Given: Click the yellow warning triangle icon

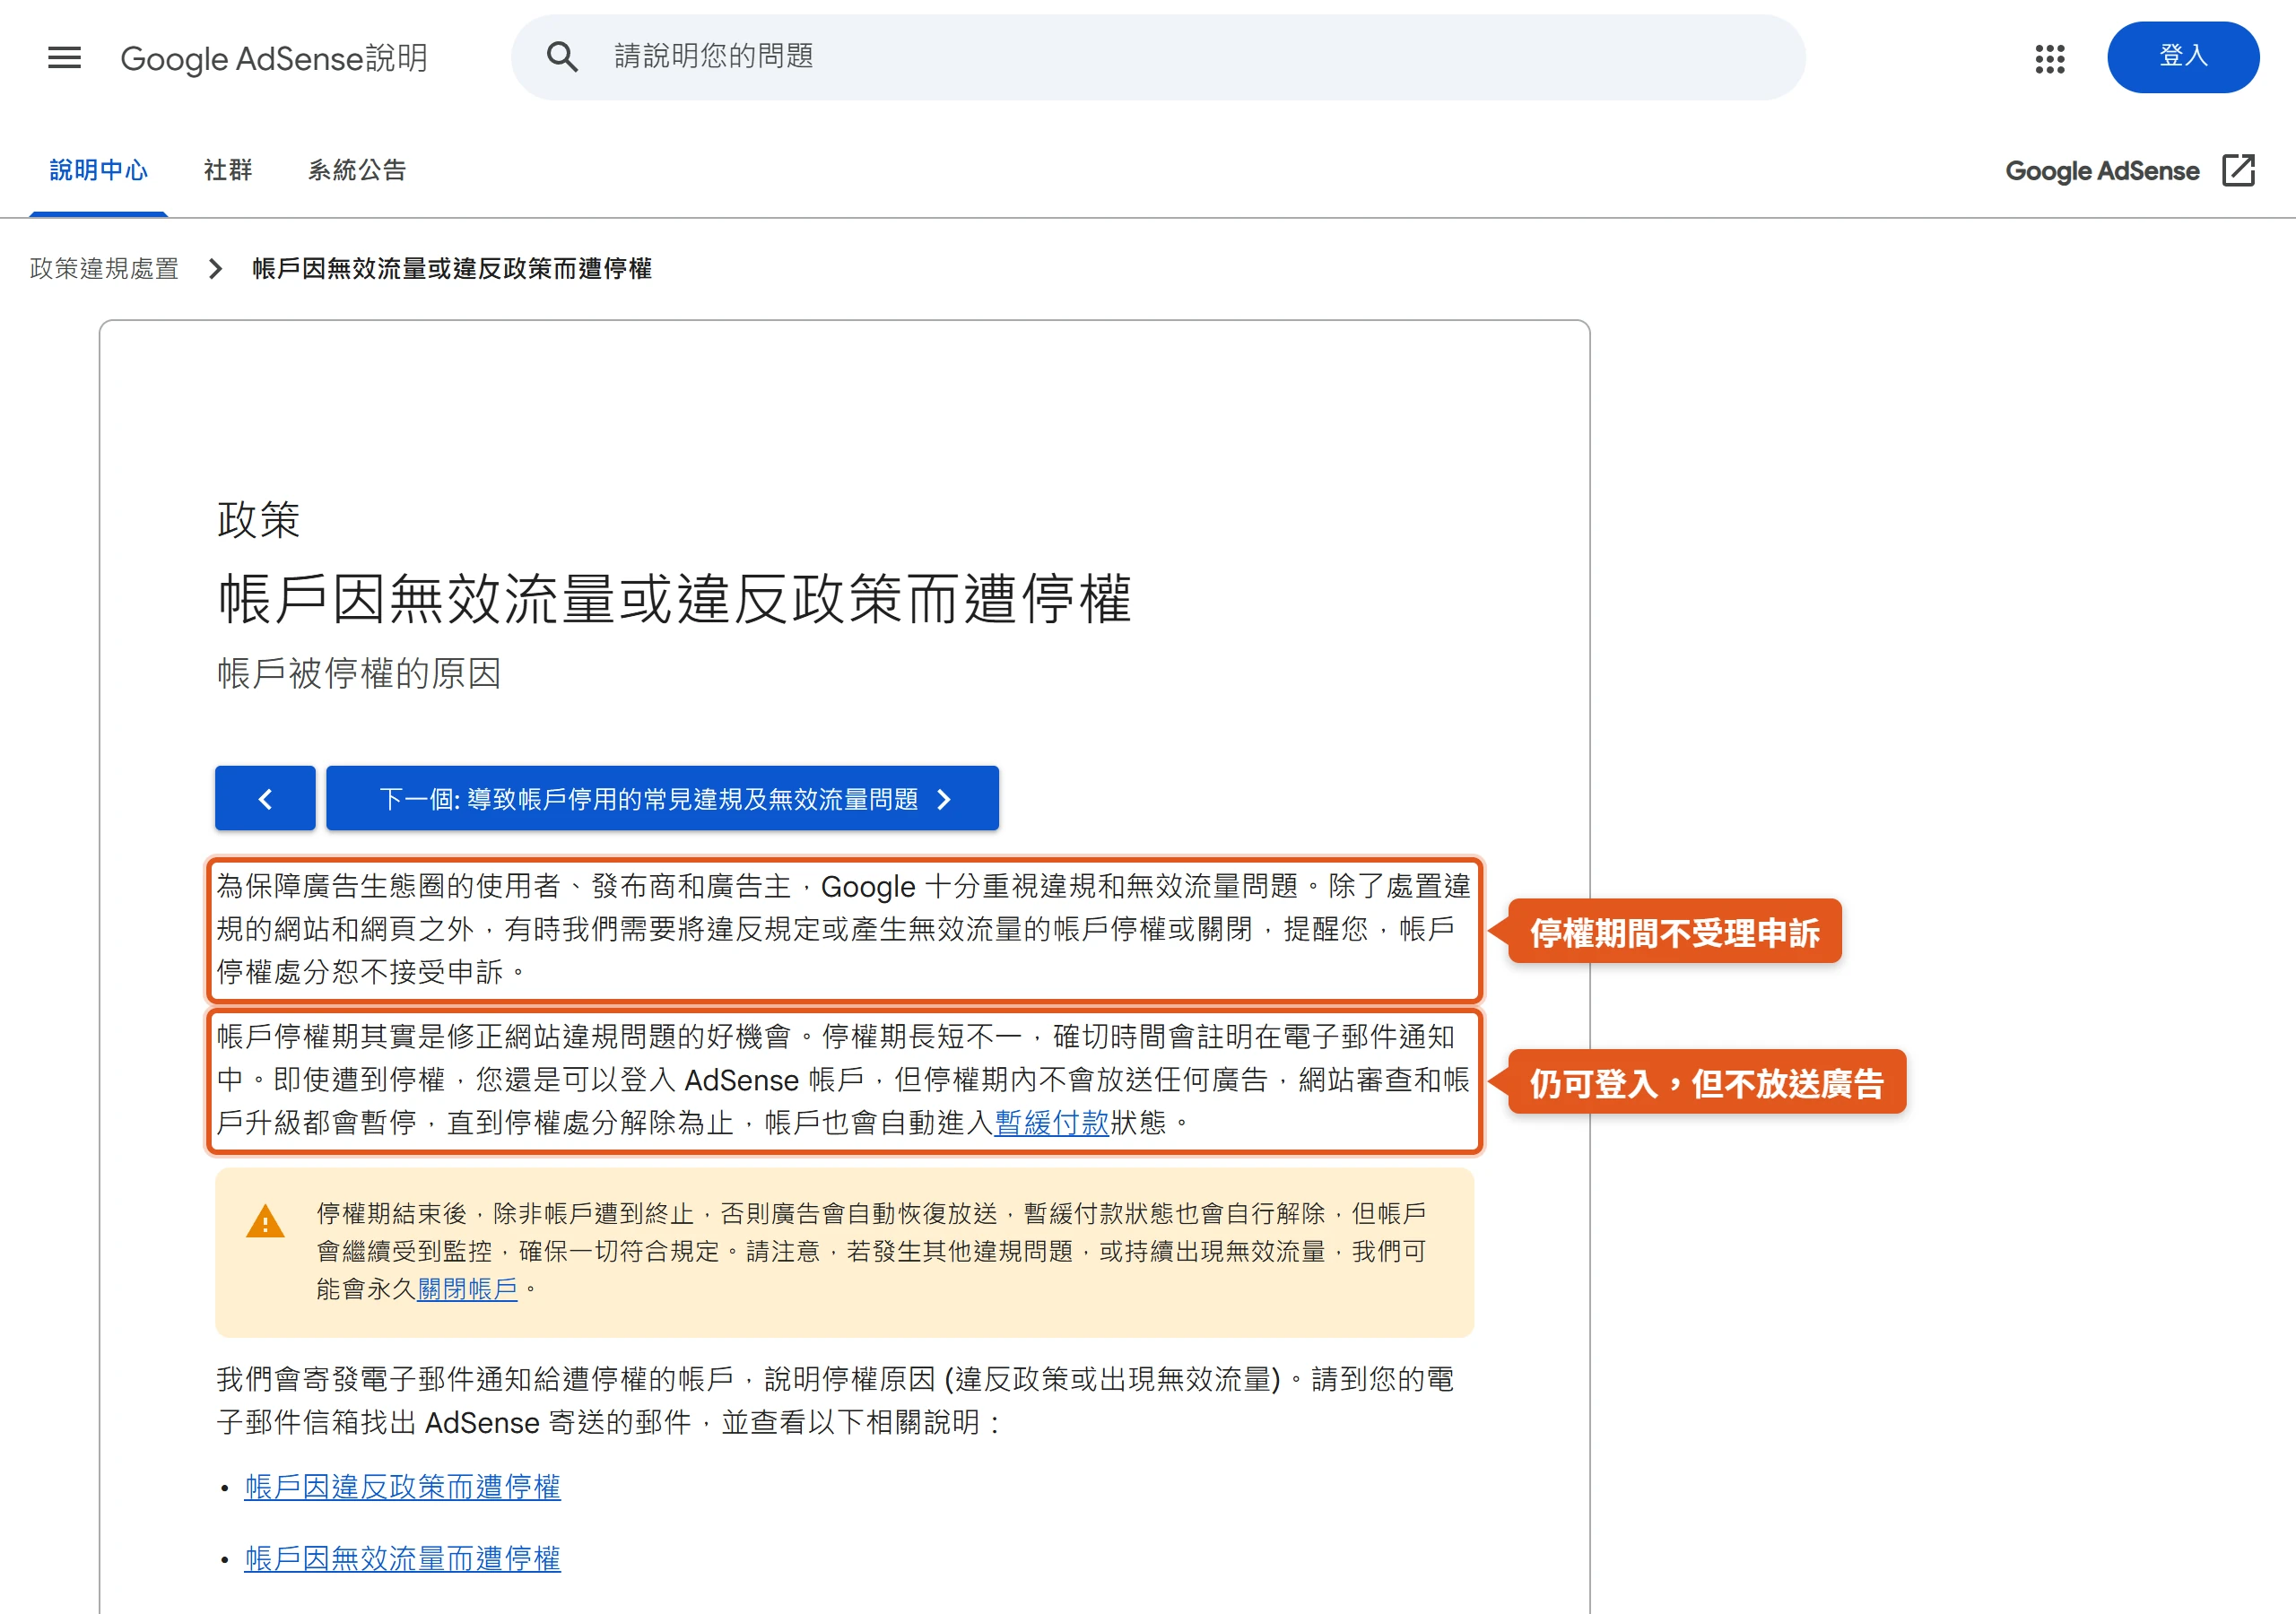Looking at the screenshot, I should point(265,1221).
